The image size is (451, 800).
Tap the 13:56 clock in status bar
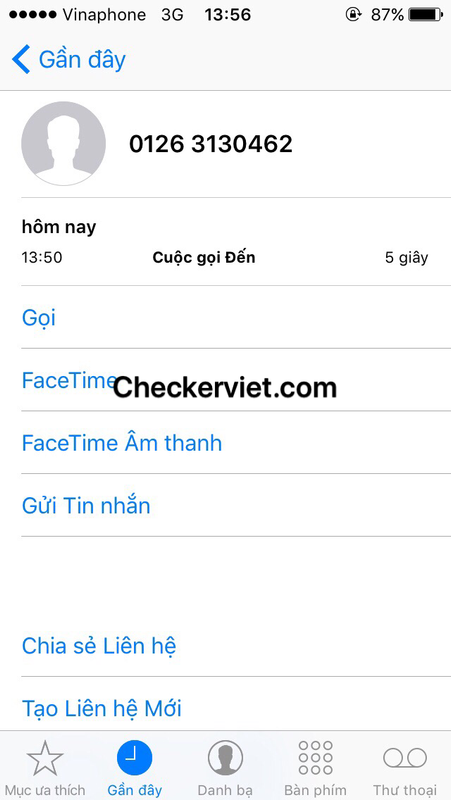click(228, 15)
